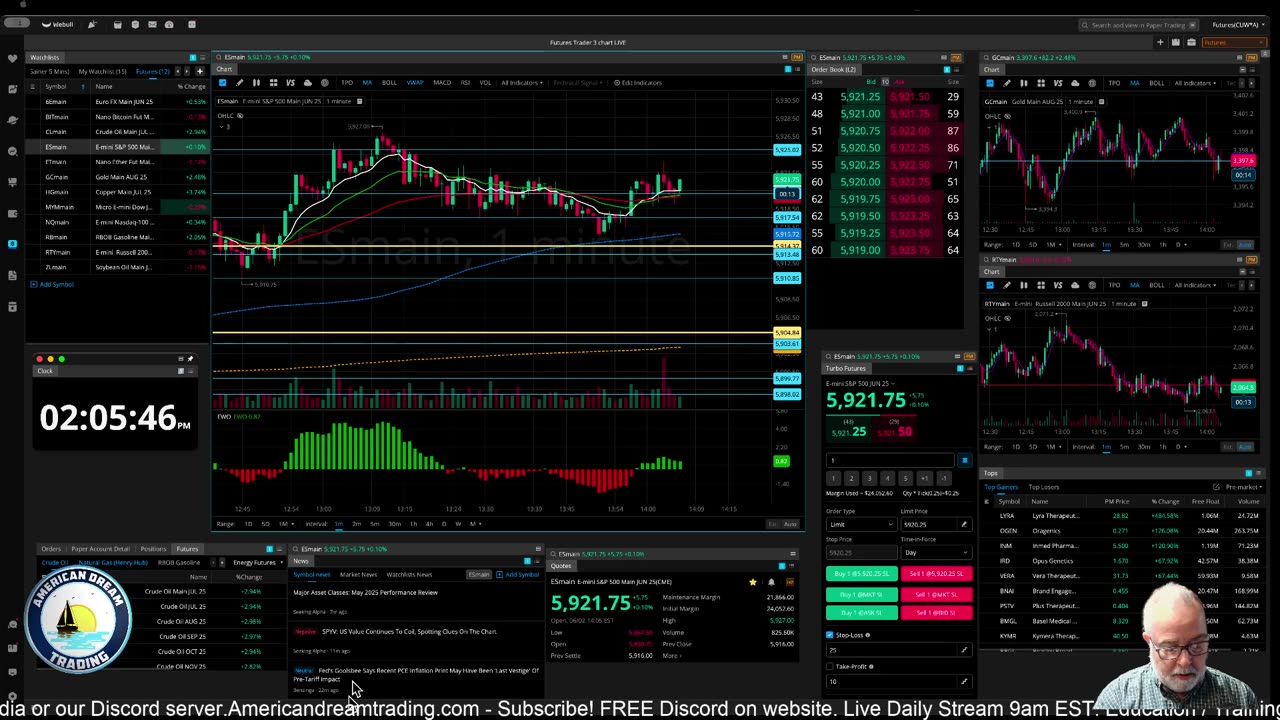Open the Order Type dropdown showing Limit
This screenshot has height=720, width=1280.
pyautogui.click(x=860, y=524)
